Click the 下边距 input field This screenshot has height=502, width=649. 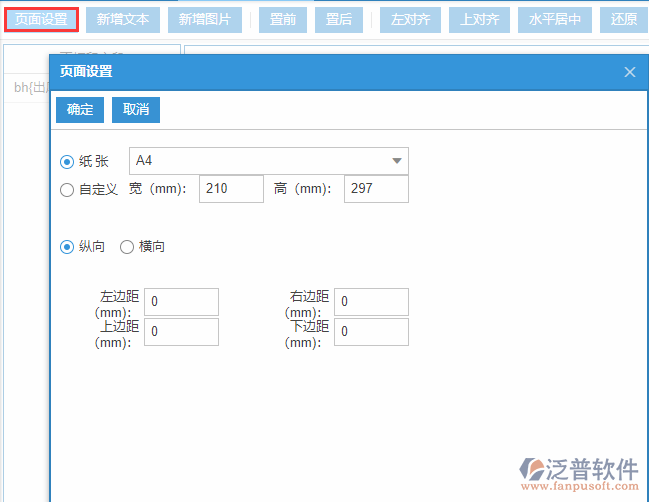(x=371, y=331)
